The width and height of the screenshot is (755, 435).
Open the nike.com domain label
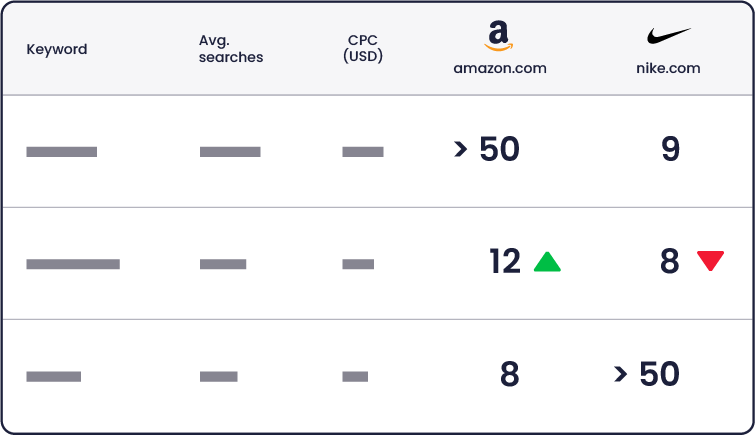pos(668,68)
